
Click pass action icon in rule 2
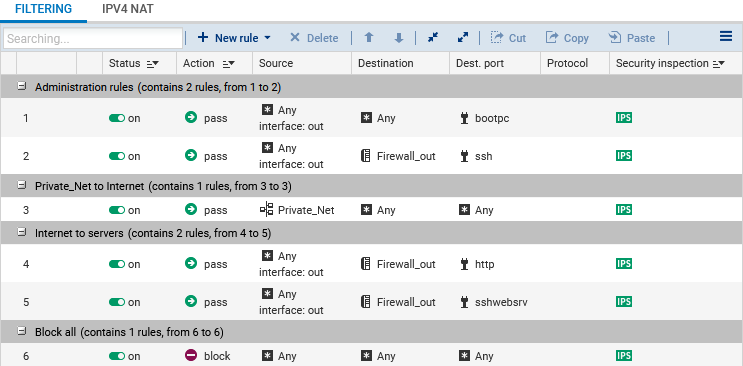pos(190,155)
